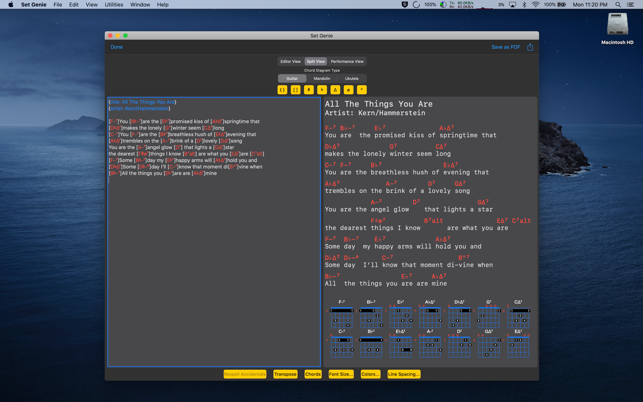
Task: Click the A-7 guitar chord diagram
Action: (430, 344)
